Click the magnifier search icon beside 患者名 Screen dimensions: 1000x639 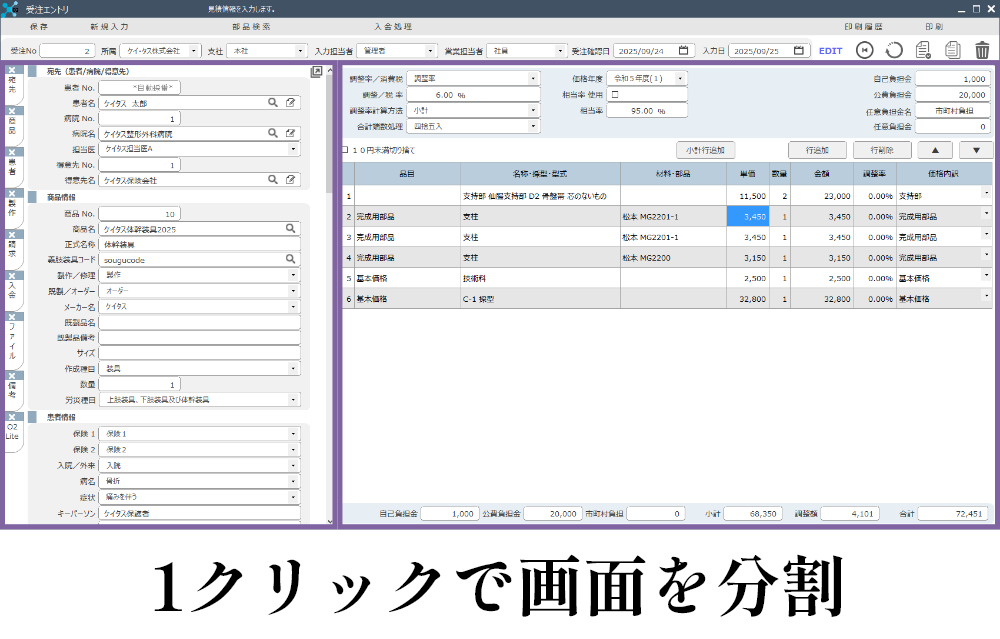[x=272, y=103]
